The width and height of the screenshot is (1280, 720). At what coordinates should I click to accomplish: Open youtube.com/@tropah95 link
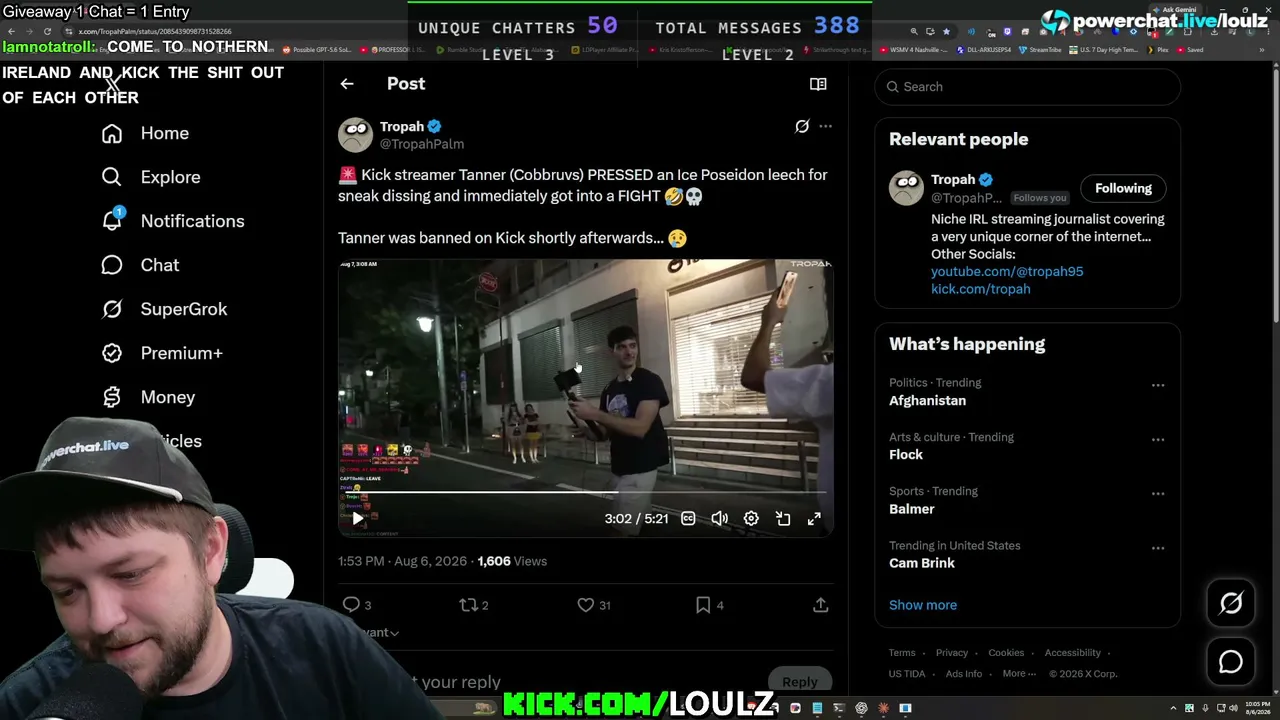(1007, 271)
